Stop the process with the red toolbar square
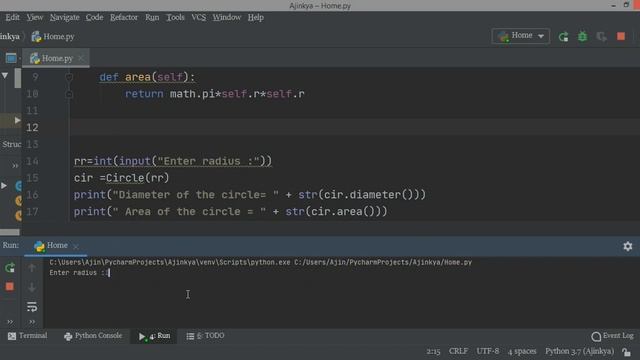This screenshot has height=360, width=640. (621, 37)
